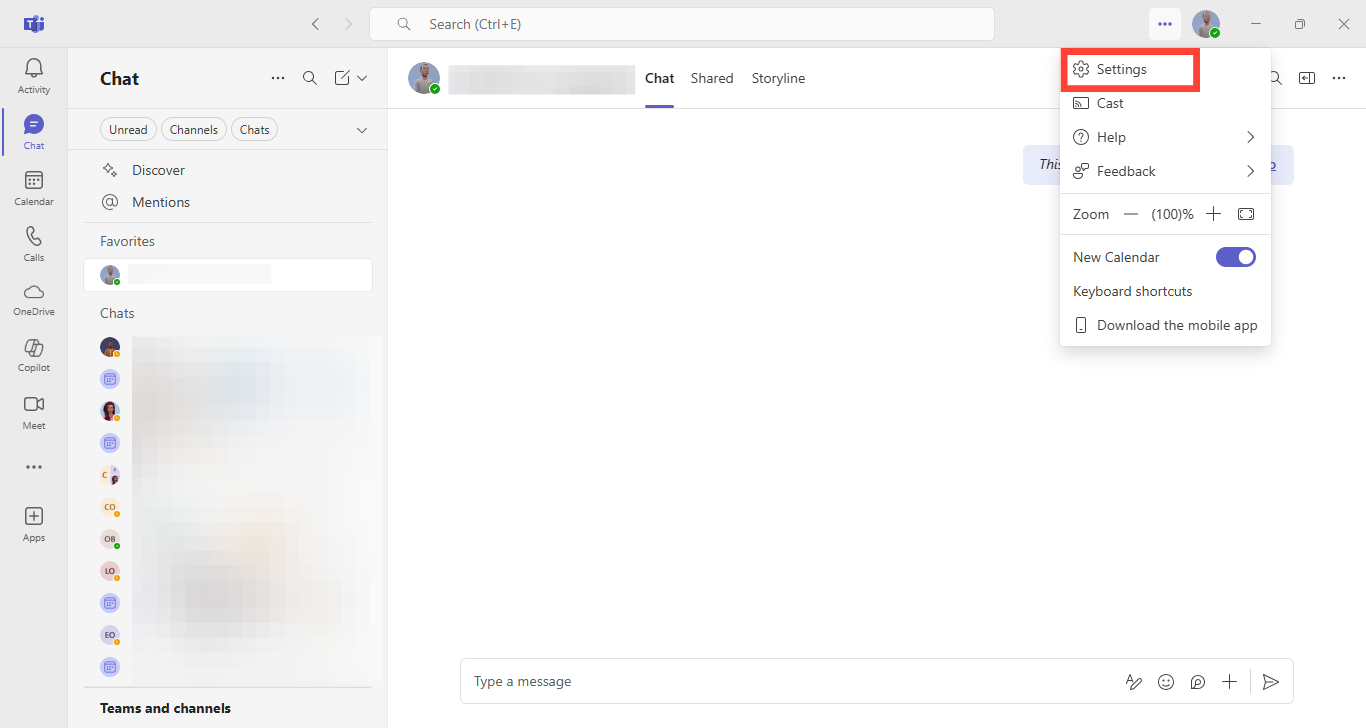Expand the Feedback submenu
Screen dimensions: 1366x728
tap(1165, 171)
